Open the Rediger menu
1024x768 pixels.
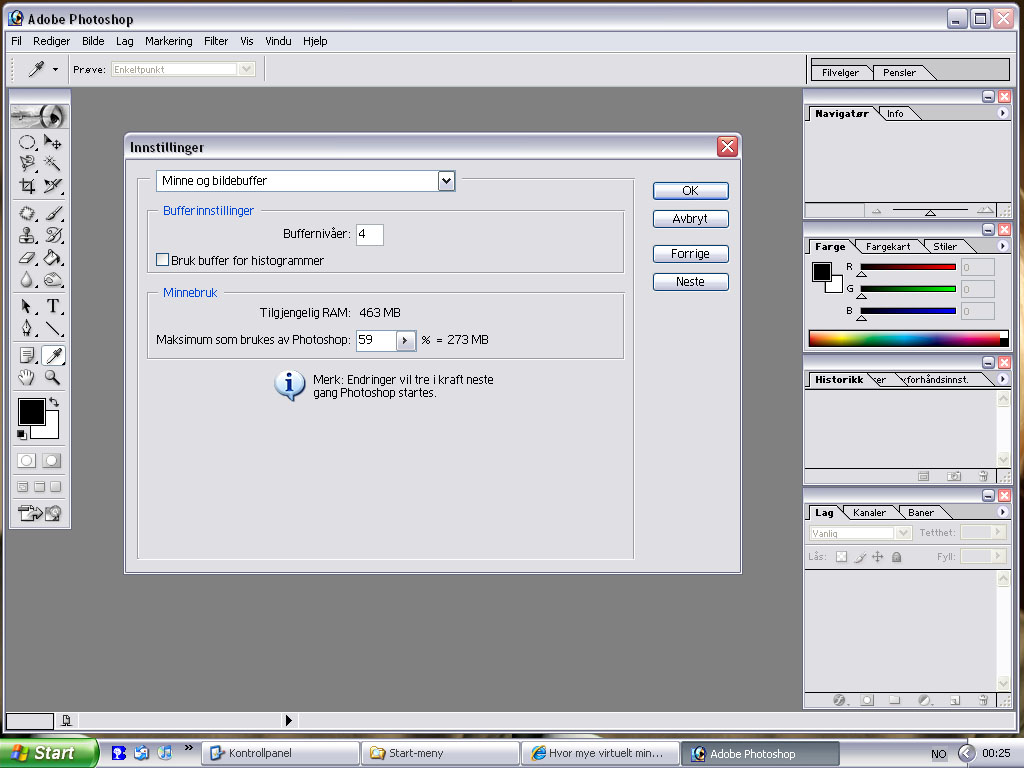[x=52, y=41]
